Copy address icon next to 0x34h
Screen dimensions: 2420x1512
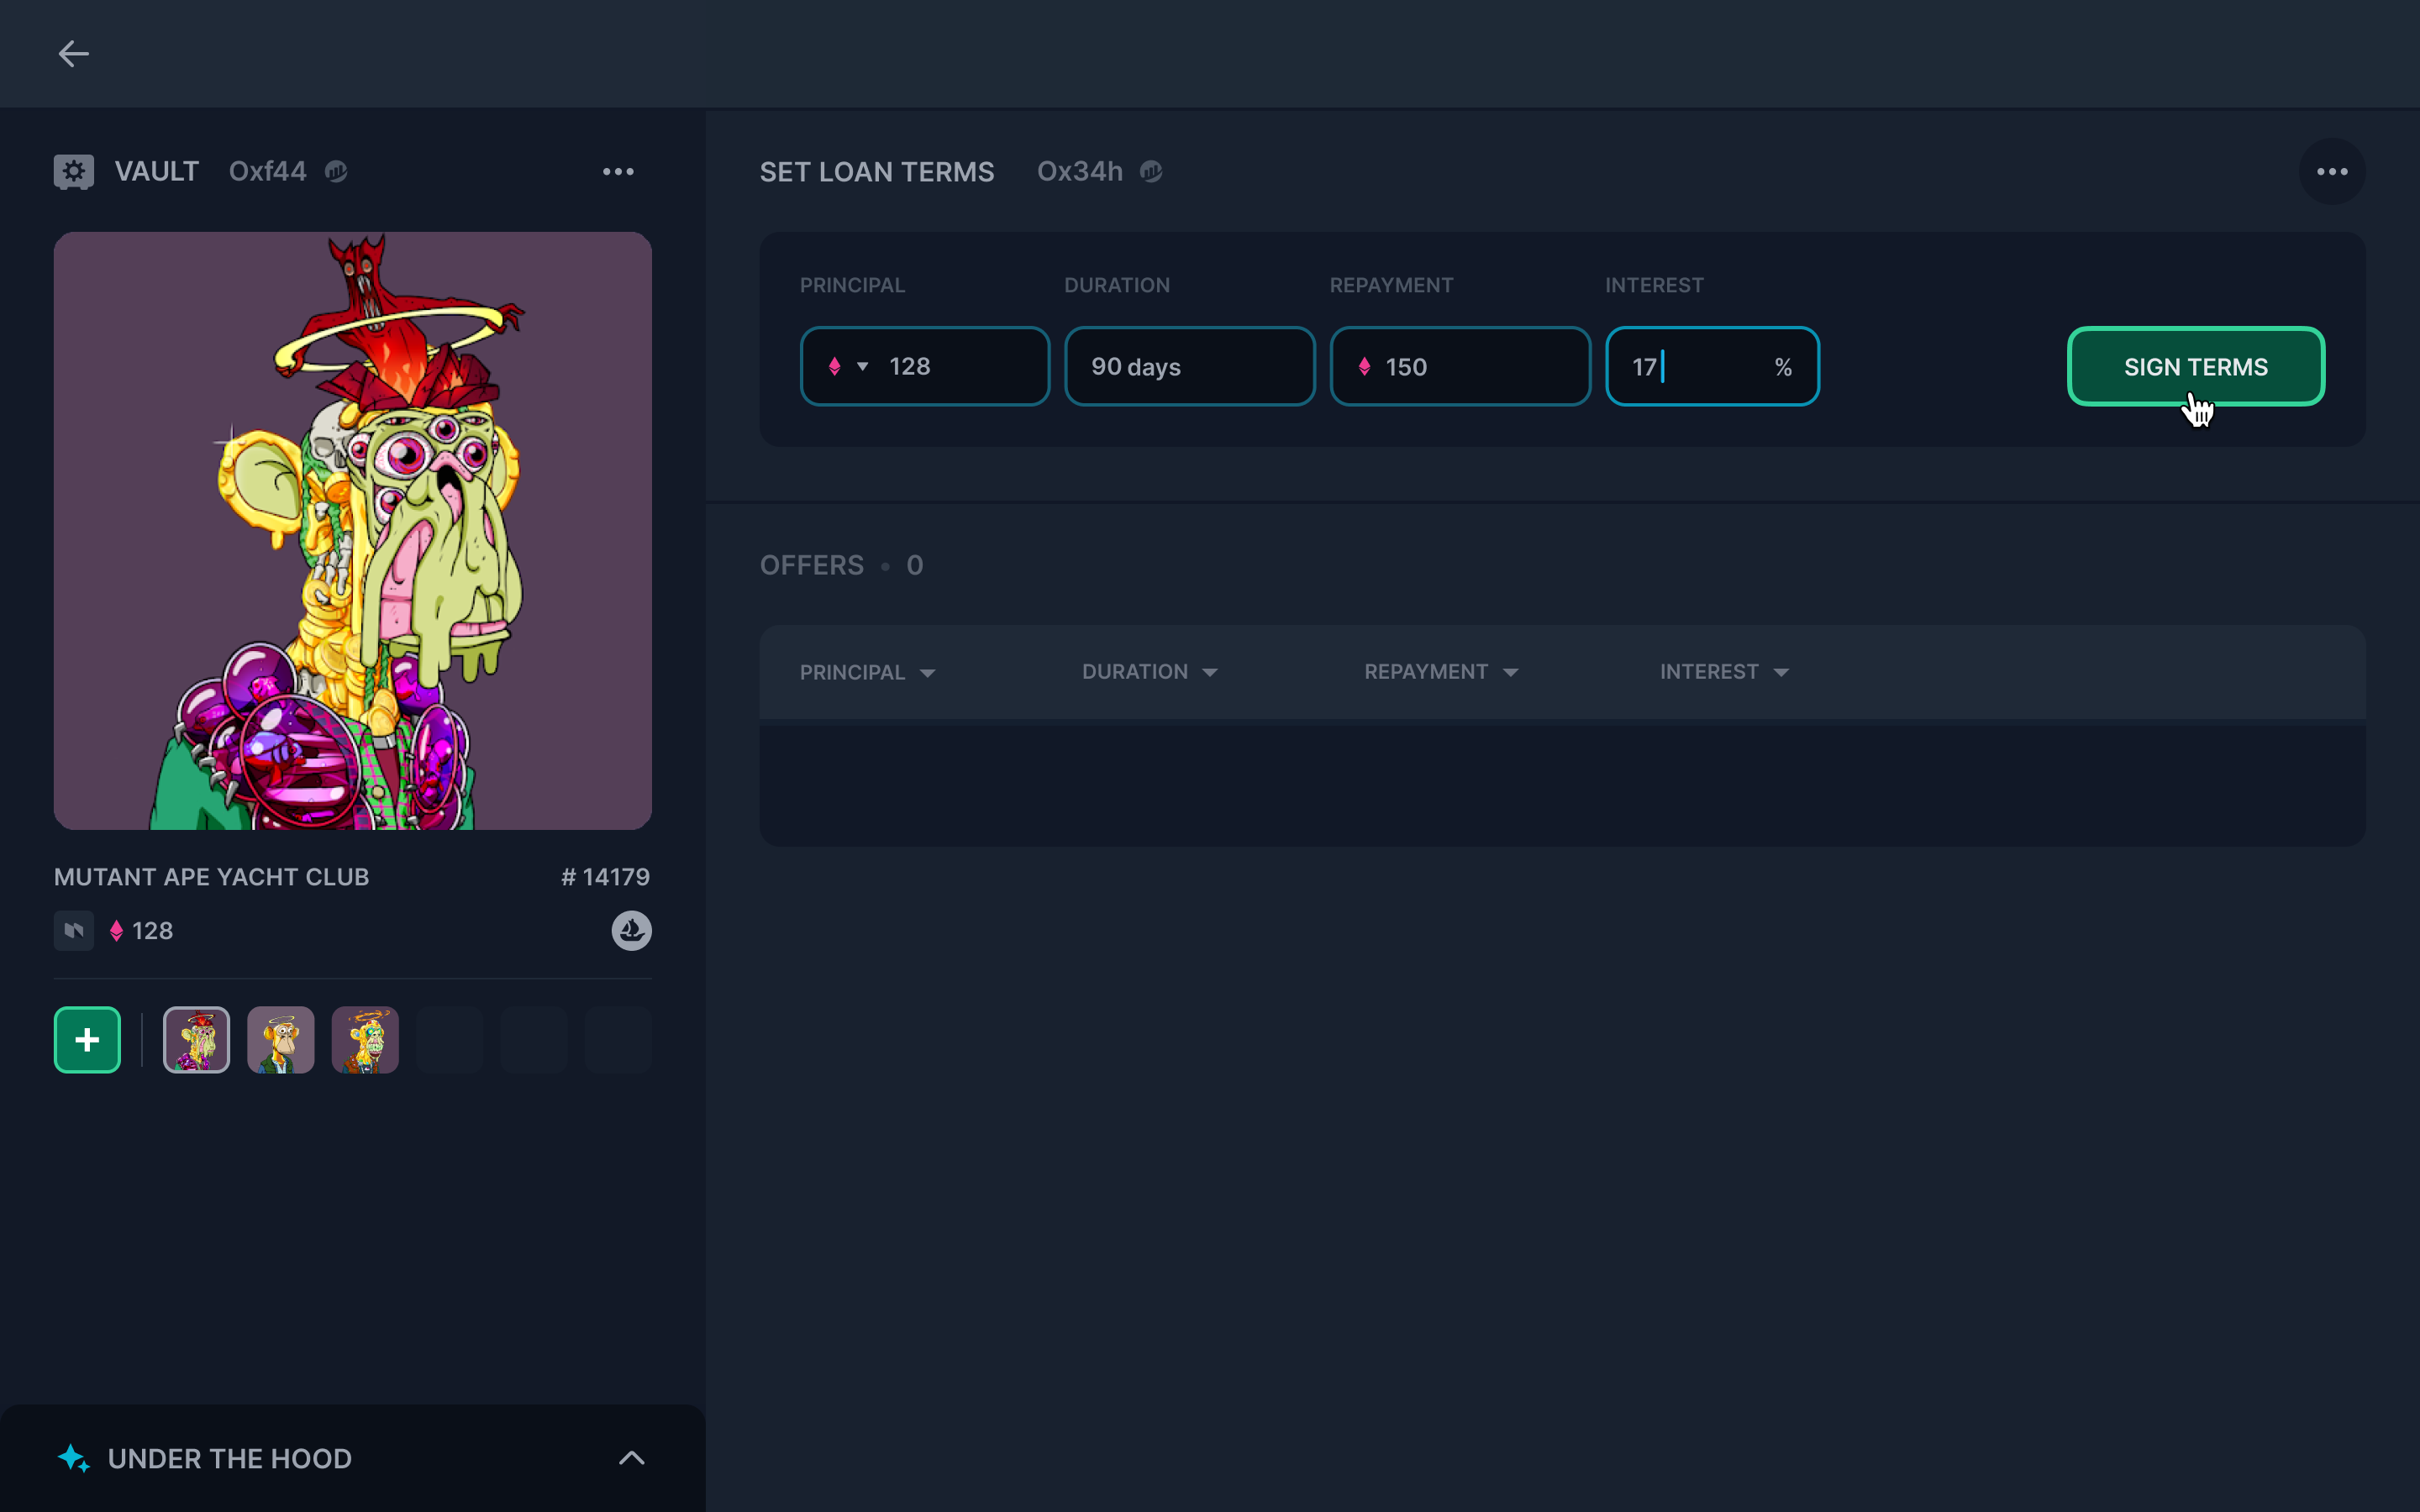[1151, 172]
